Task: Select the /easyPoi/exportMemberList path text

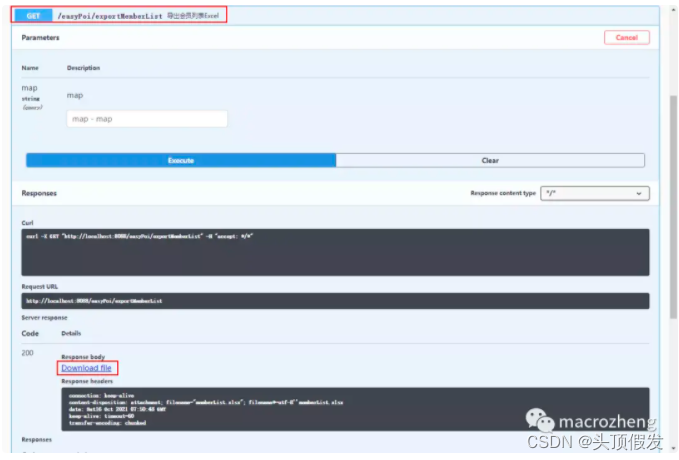Action: click(x=110, y=16)
